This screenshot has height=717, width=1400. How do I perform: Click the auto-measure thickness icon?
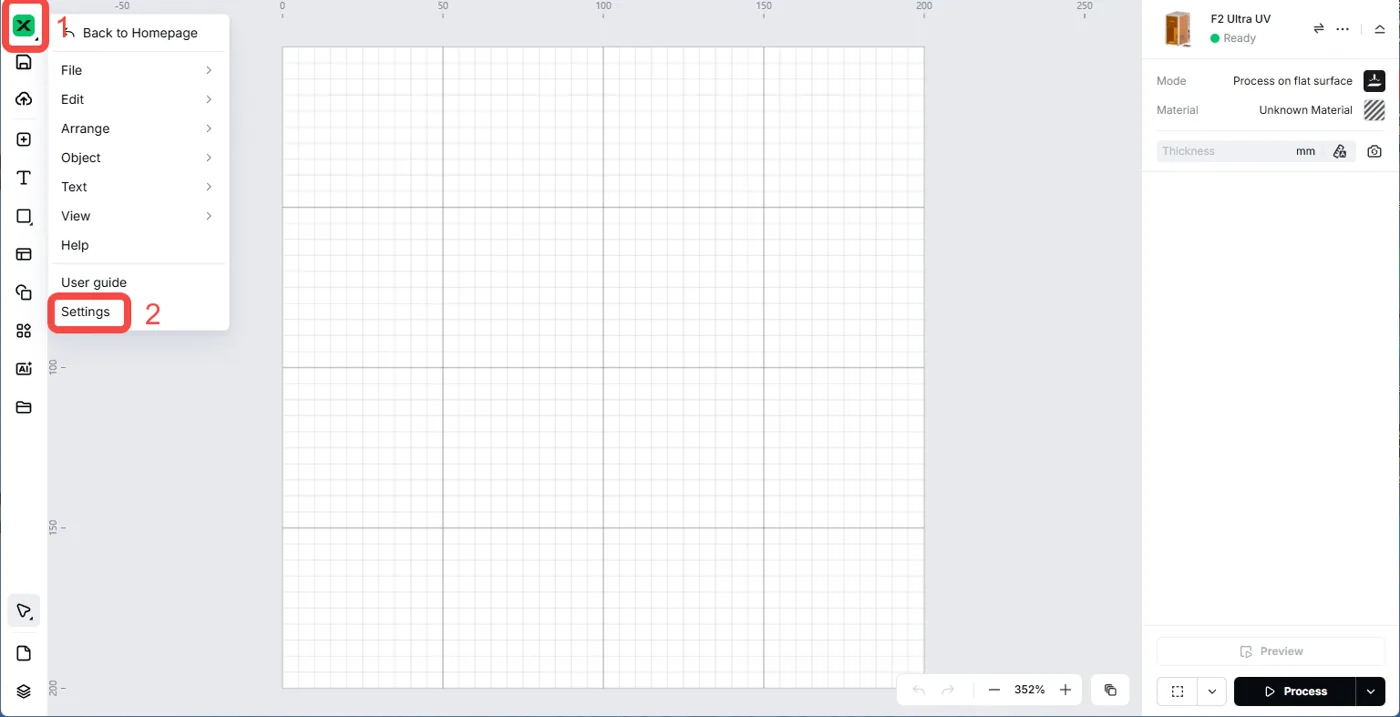pyautogui.click(x=1340, y=151)
